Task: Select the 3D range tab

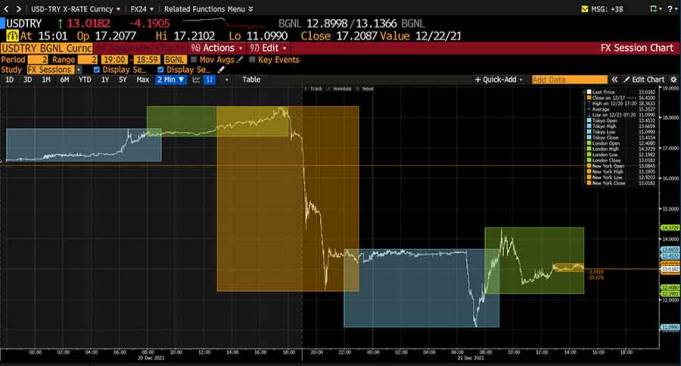Action: tap(28, 80)
